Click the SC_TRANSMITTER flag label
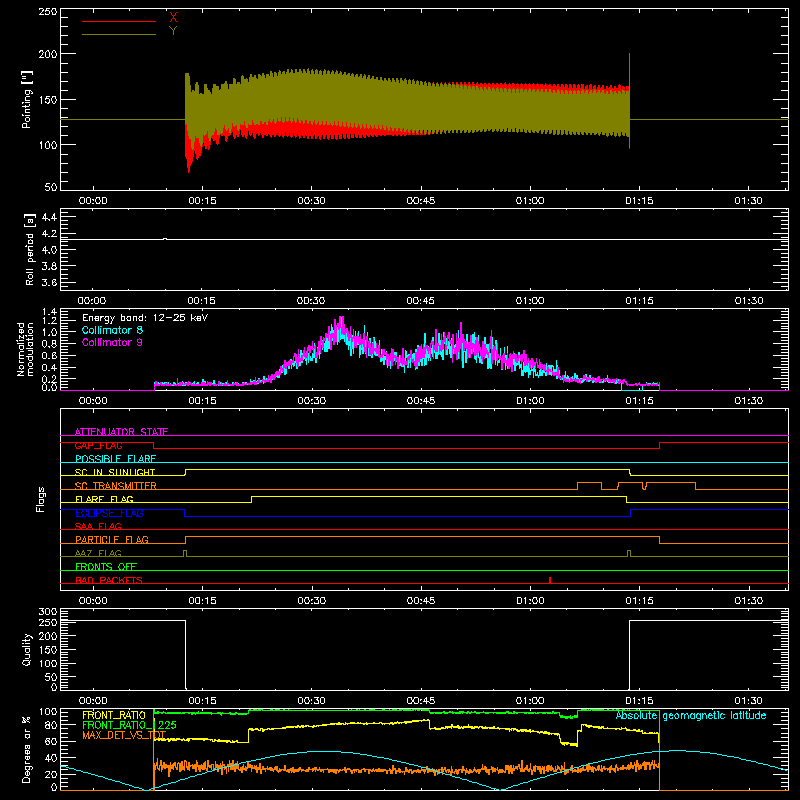The width and height of the screenshot is (800, 800). [116, 486]
